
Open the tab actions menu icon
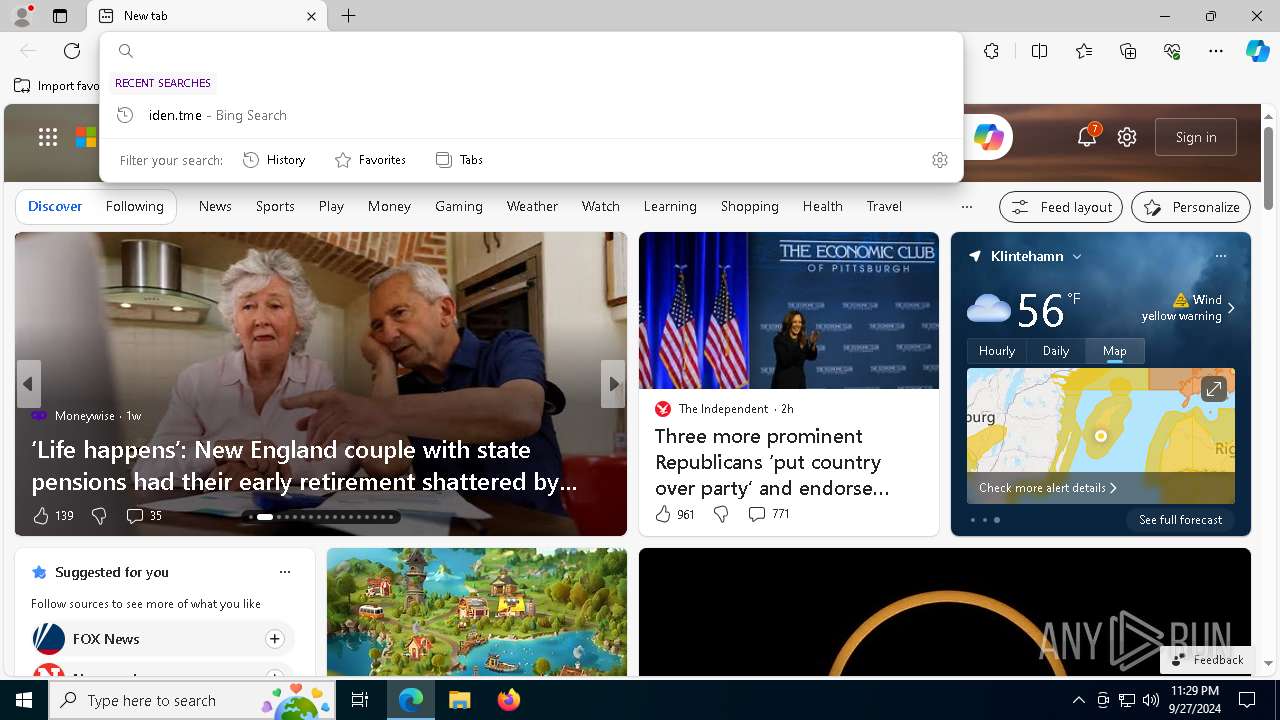(60, 16)
